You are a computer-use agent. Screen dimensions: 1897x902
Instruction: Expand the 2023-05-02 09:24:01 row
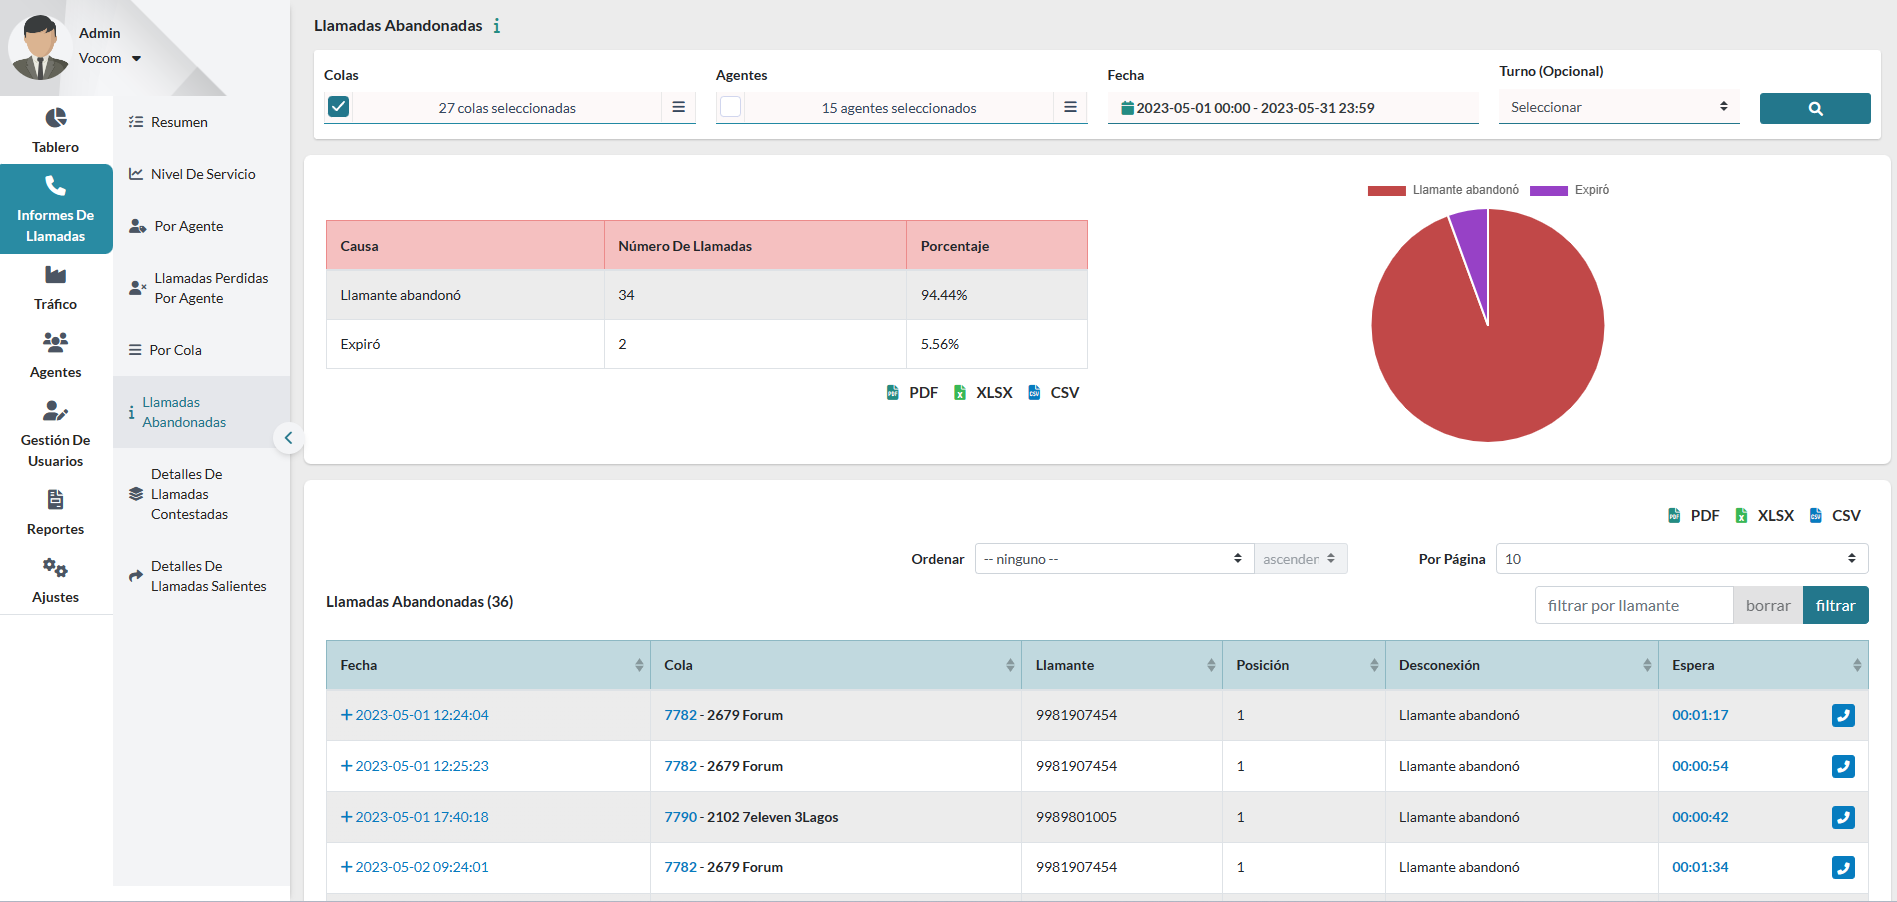(346, 868)
